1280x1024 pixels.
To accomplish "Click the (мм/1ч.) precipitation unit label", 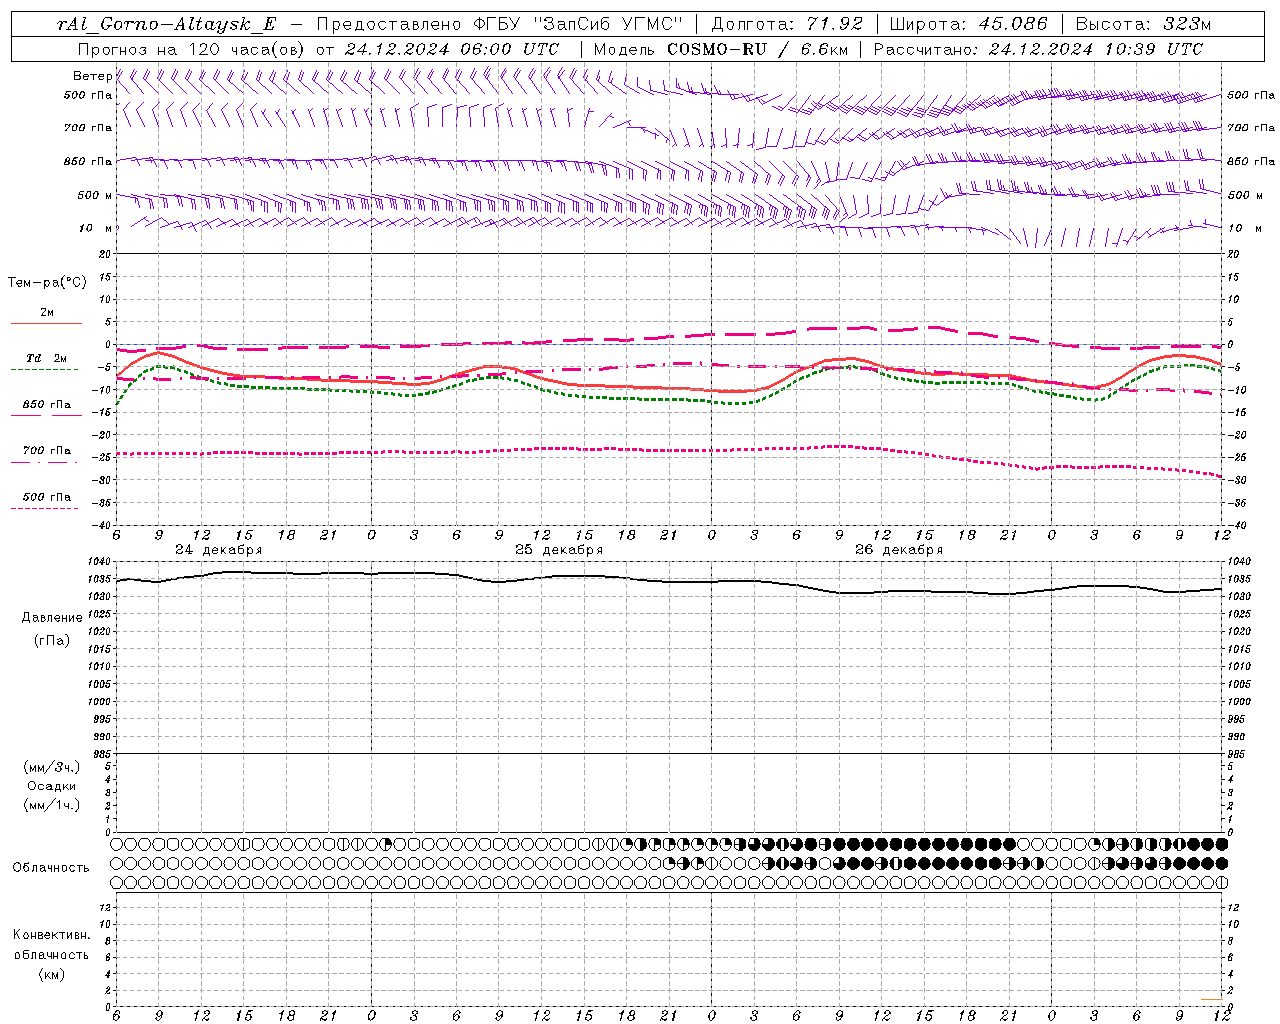I will coord(52,805).
